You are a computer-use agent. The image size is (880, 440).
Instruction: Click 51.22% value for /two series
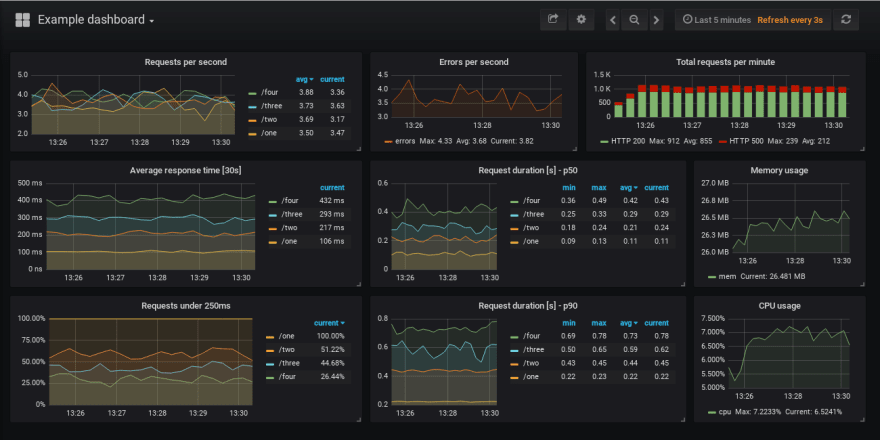tap(331, 350)
